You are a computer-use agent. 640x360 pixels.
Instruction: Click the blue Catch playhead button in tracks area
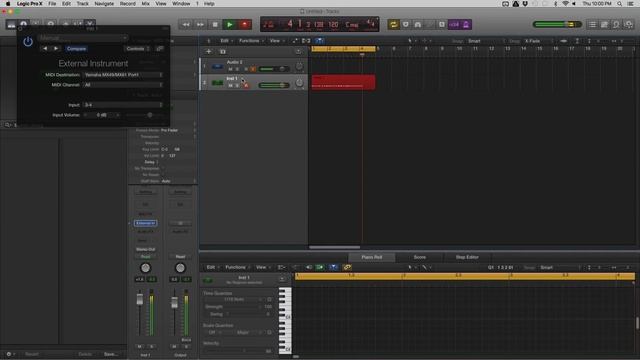(x=319, y=41)
